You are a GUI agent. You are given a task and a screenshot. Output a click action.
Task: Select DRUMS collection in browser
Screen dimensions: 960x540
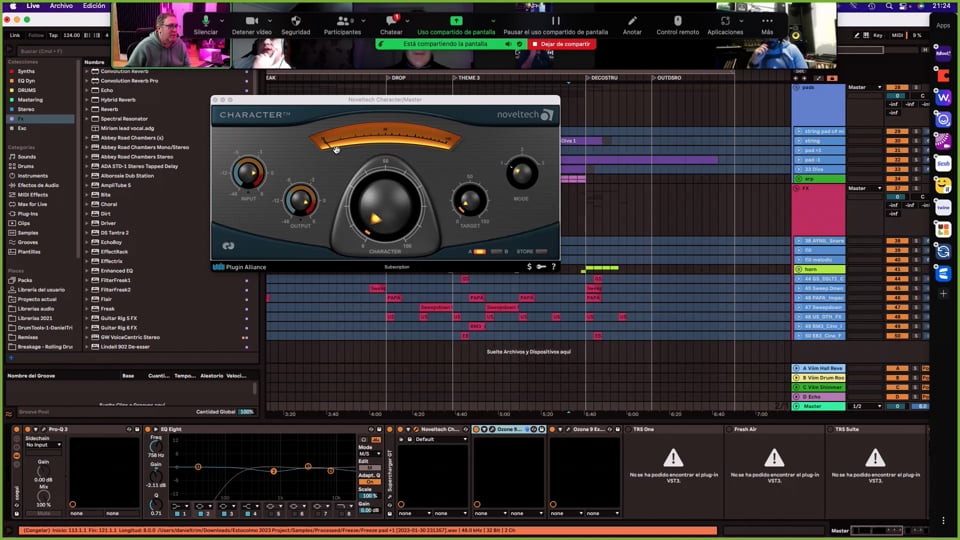[26, 90]
